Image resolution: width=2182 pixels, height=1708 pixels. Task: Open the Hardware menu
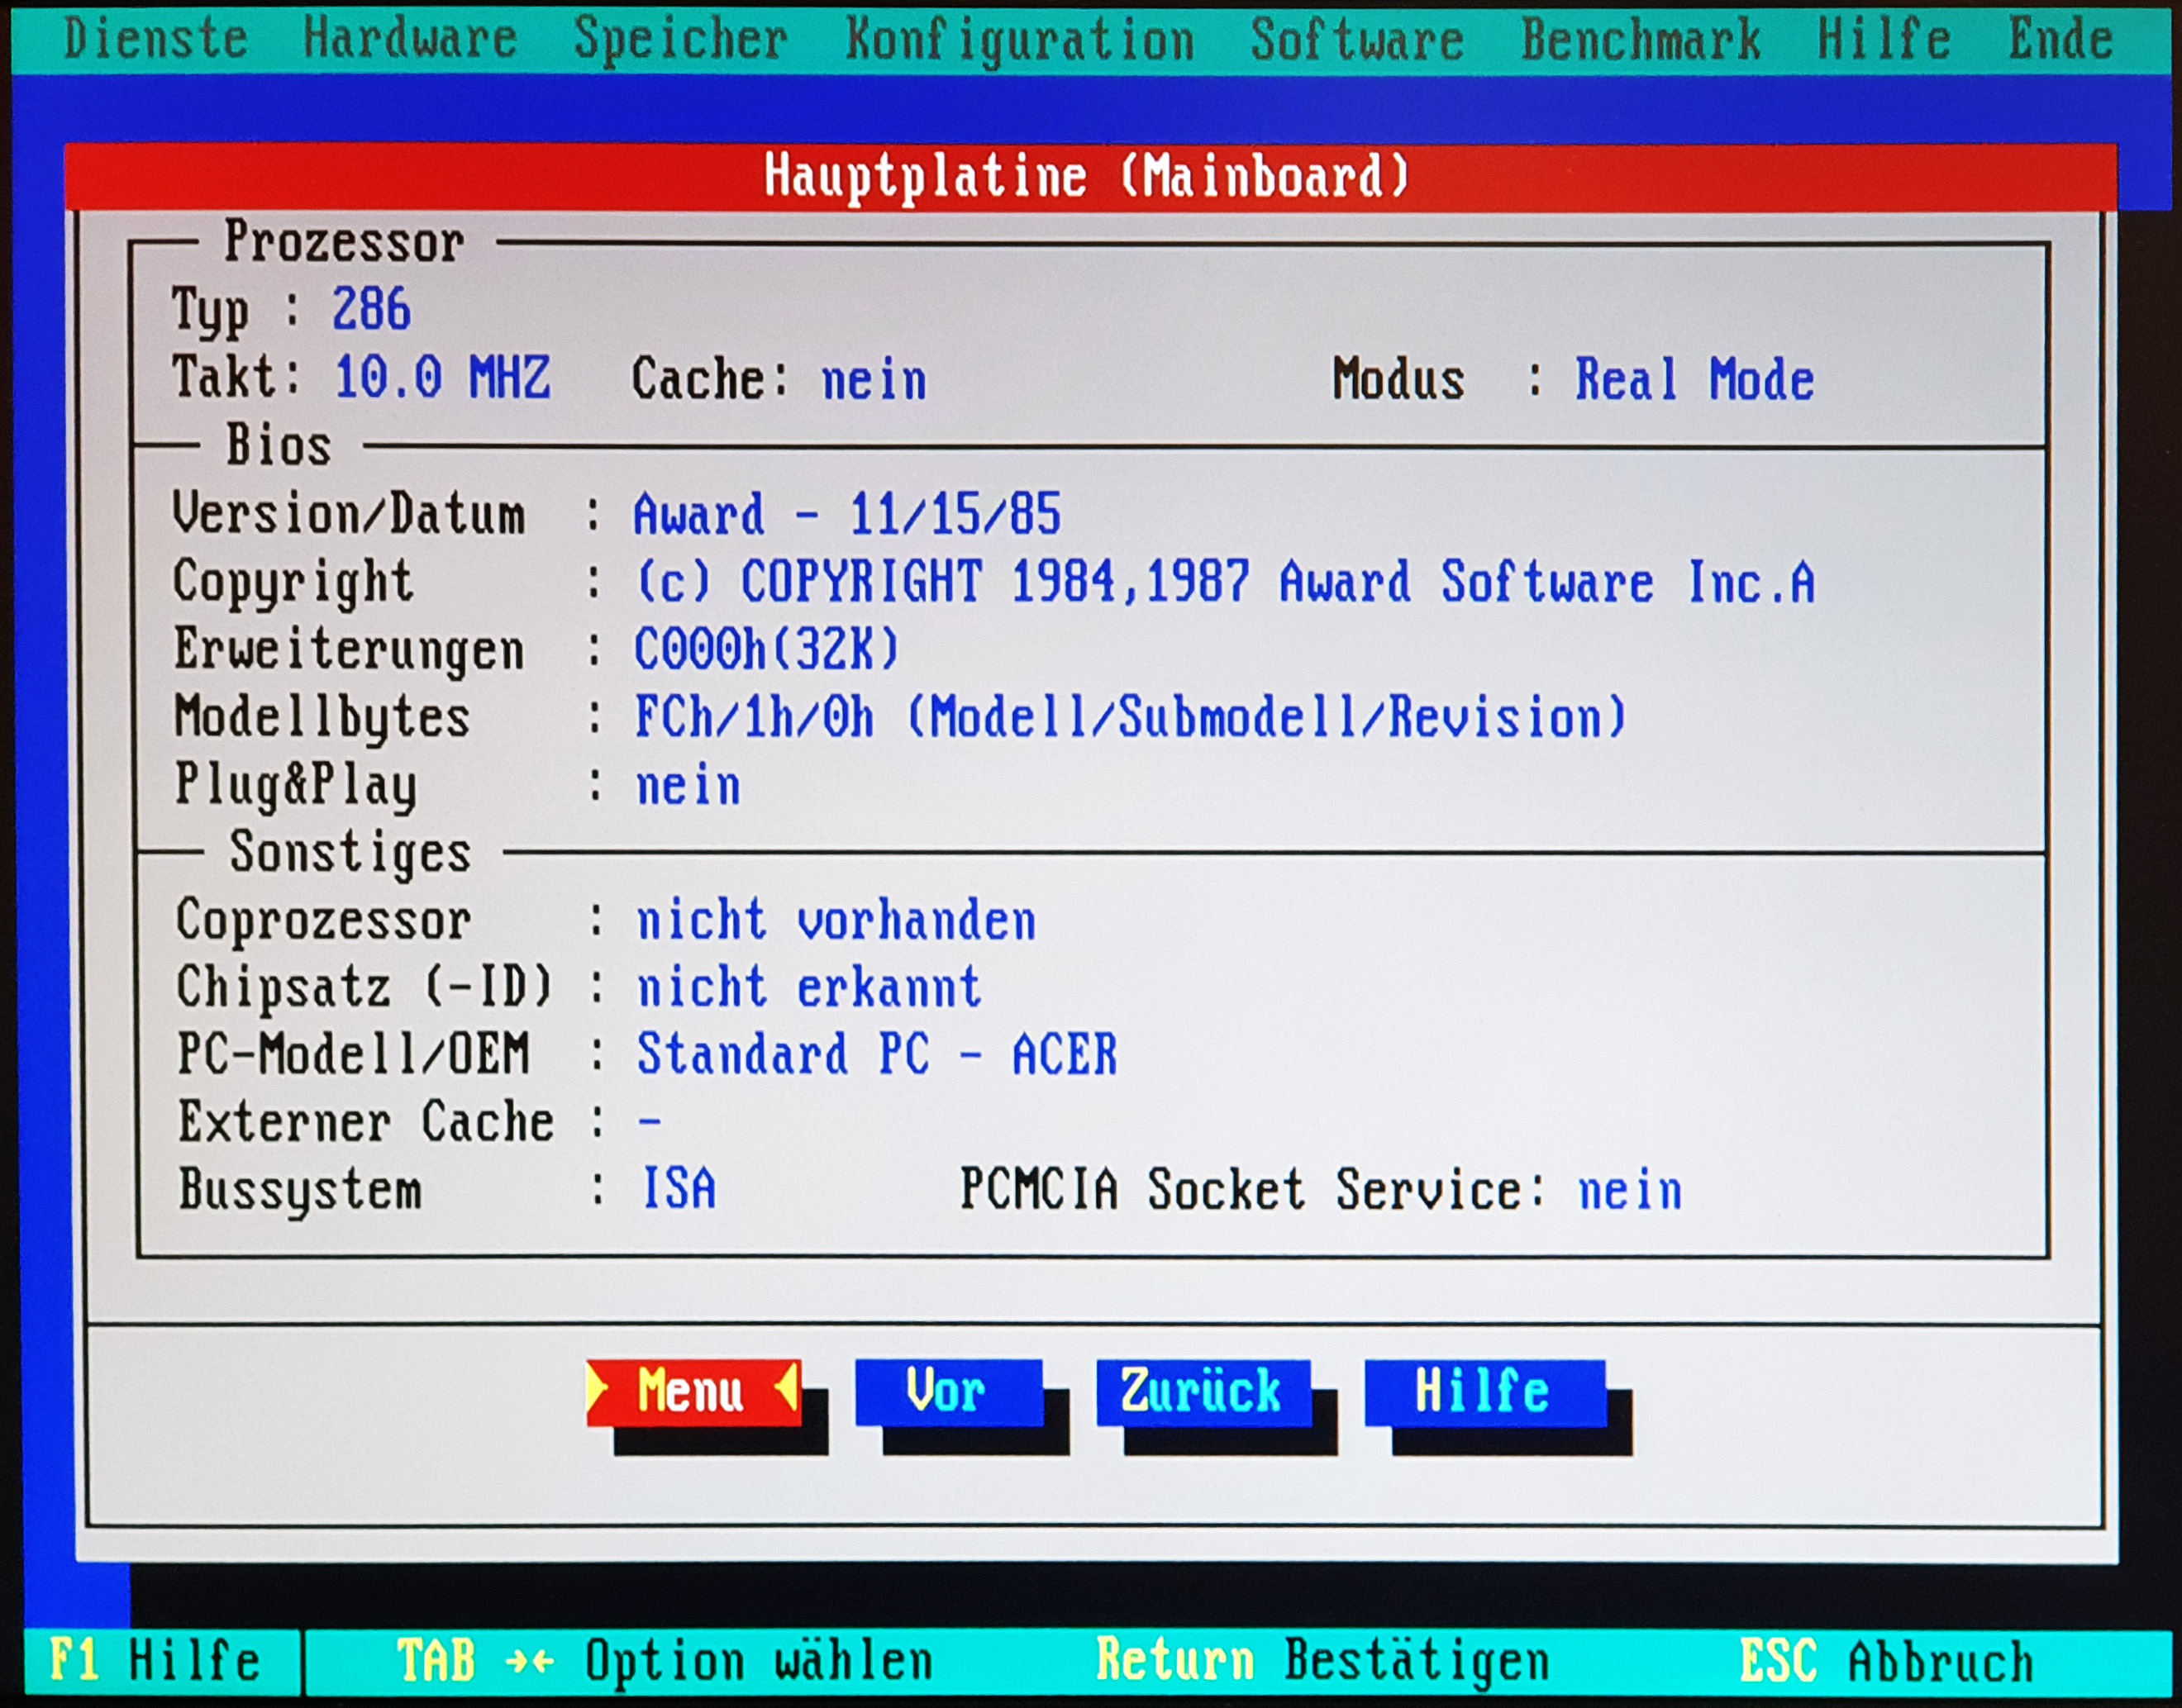click(x=410, y=38)
